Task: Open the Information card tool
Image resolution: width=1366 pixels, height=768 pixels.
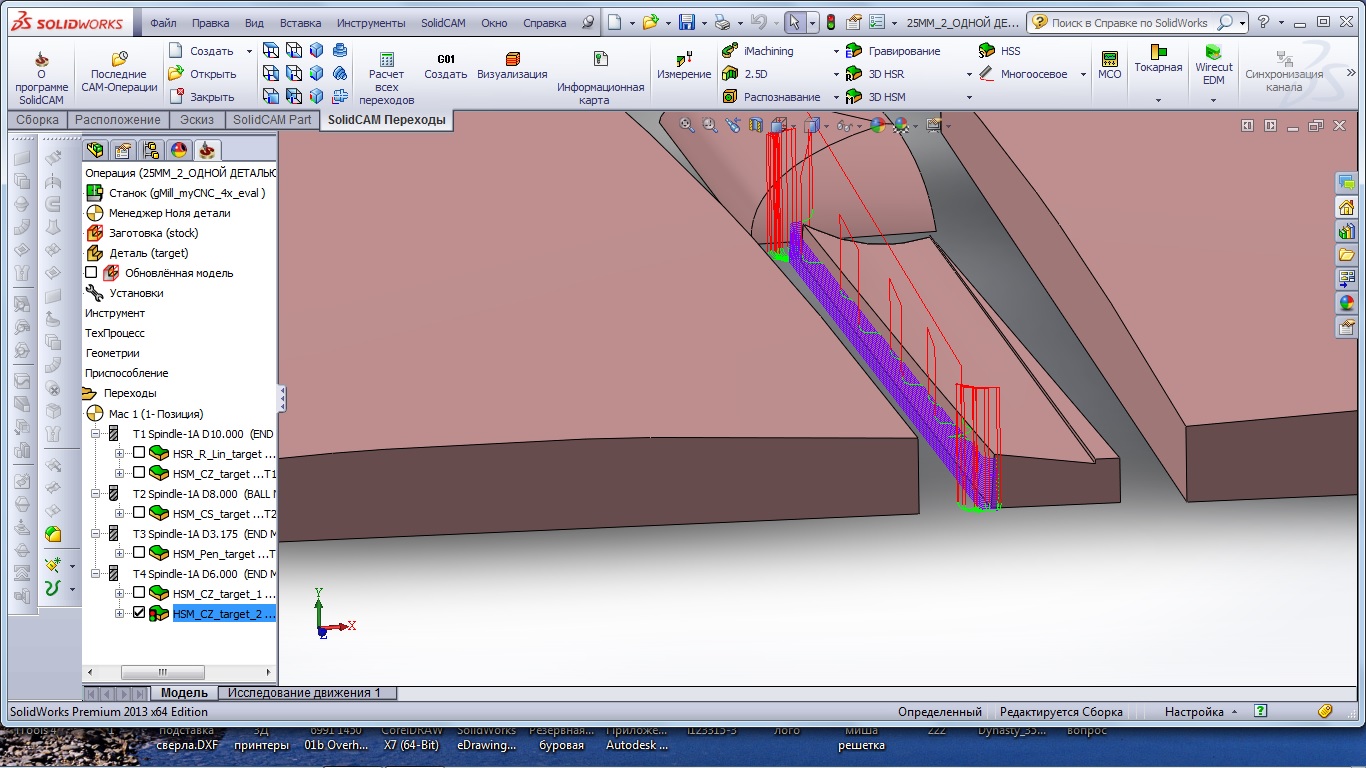Action: click(x=600, y=62)
